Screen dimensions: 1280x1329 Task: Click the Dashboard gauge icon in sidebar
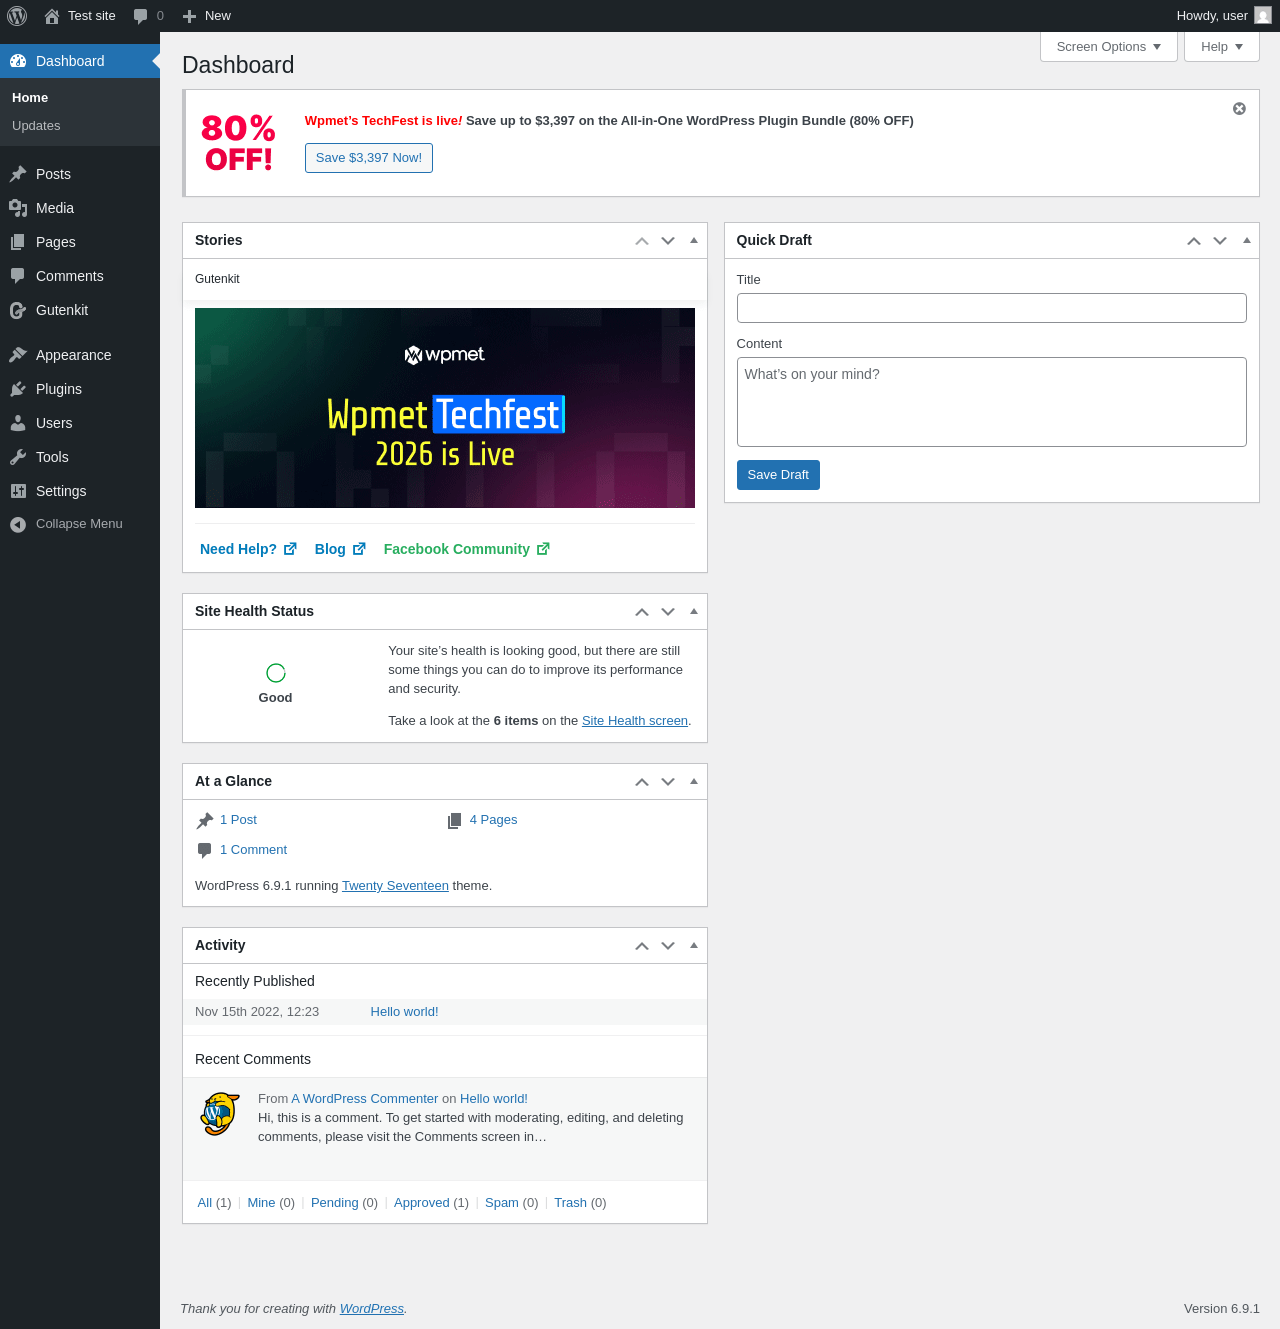pyautogui.click(x=18, y=61)
